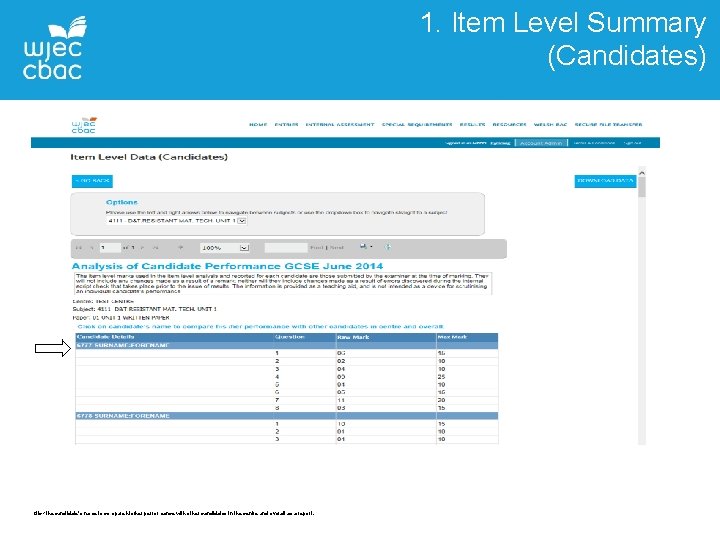The height and width of the screenshot is (540, 720).
Task: Click the find text search field
Action: point(286,248)
